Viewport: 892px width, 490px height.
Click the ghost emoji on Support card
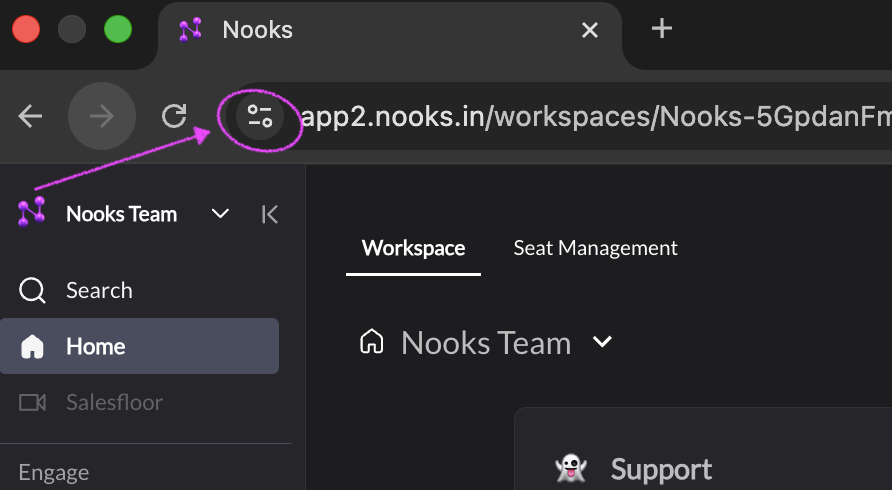(571, 468)
